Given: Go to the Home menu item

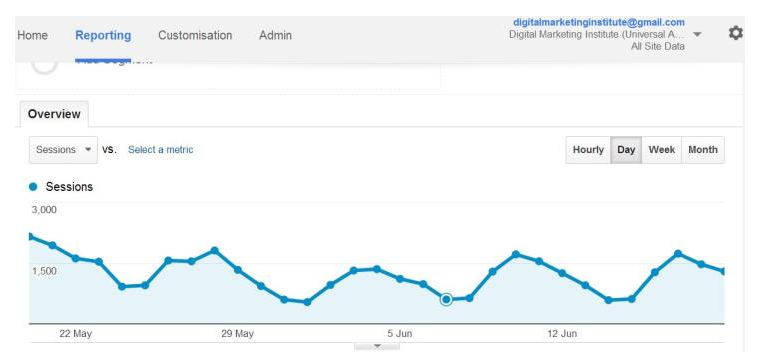Looking at the screenshot, I should click(x=32, y=35).
